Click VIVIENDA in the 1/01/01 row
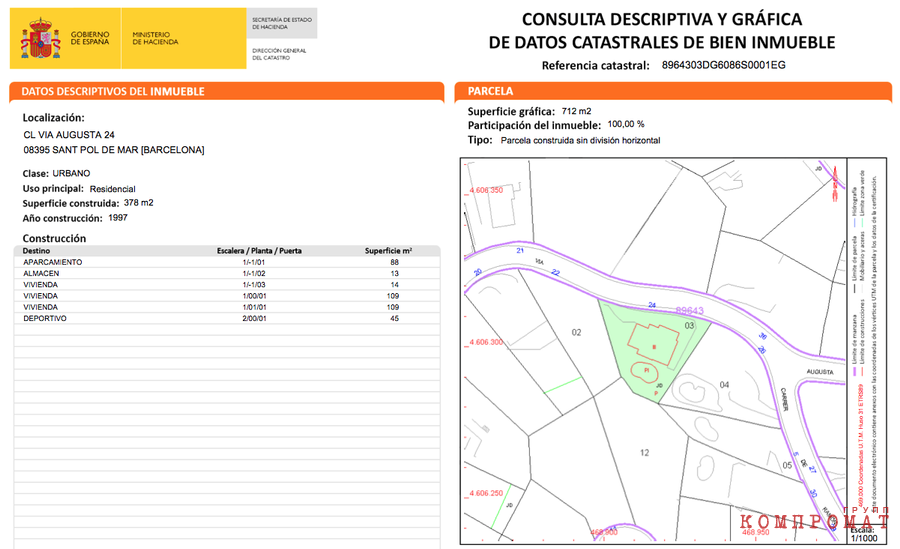 (x=40, y=307)
